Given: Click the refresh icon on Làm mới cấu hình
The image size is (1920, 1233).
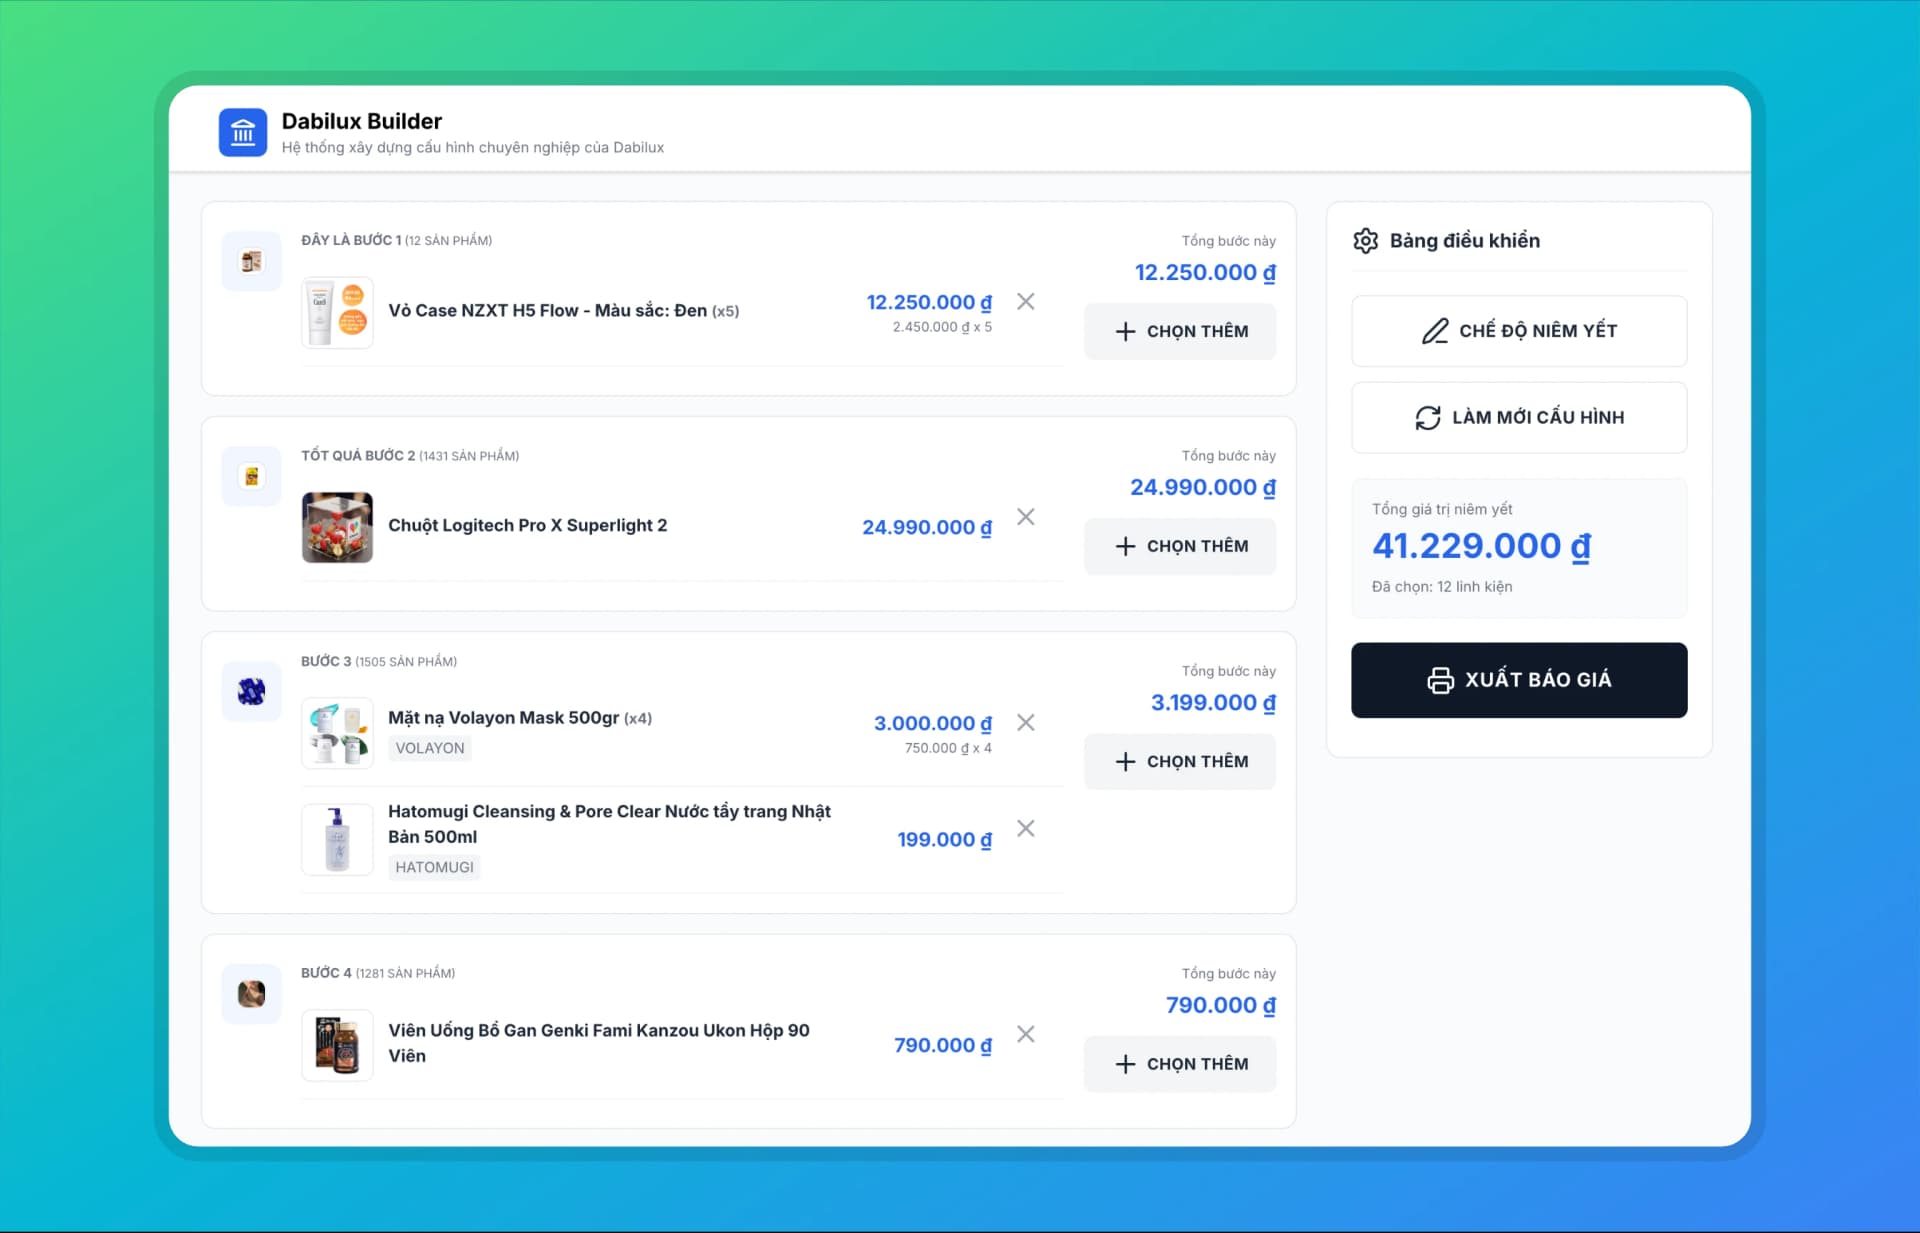Looking at the screenshot, I should click(x=1429, y=417).
